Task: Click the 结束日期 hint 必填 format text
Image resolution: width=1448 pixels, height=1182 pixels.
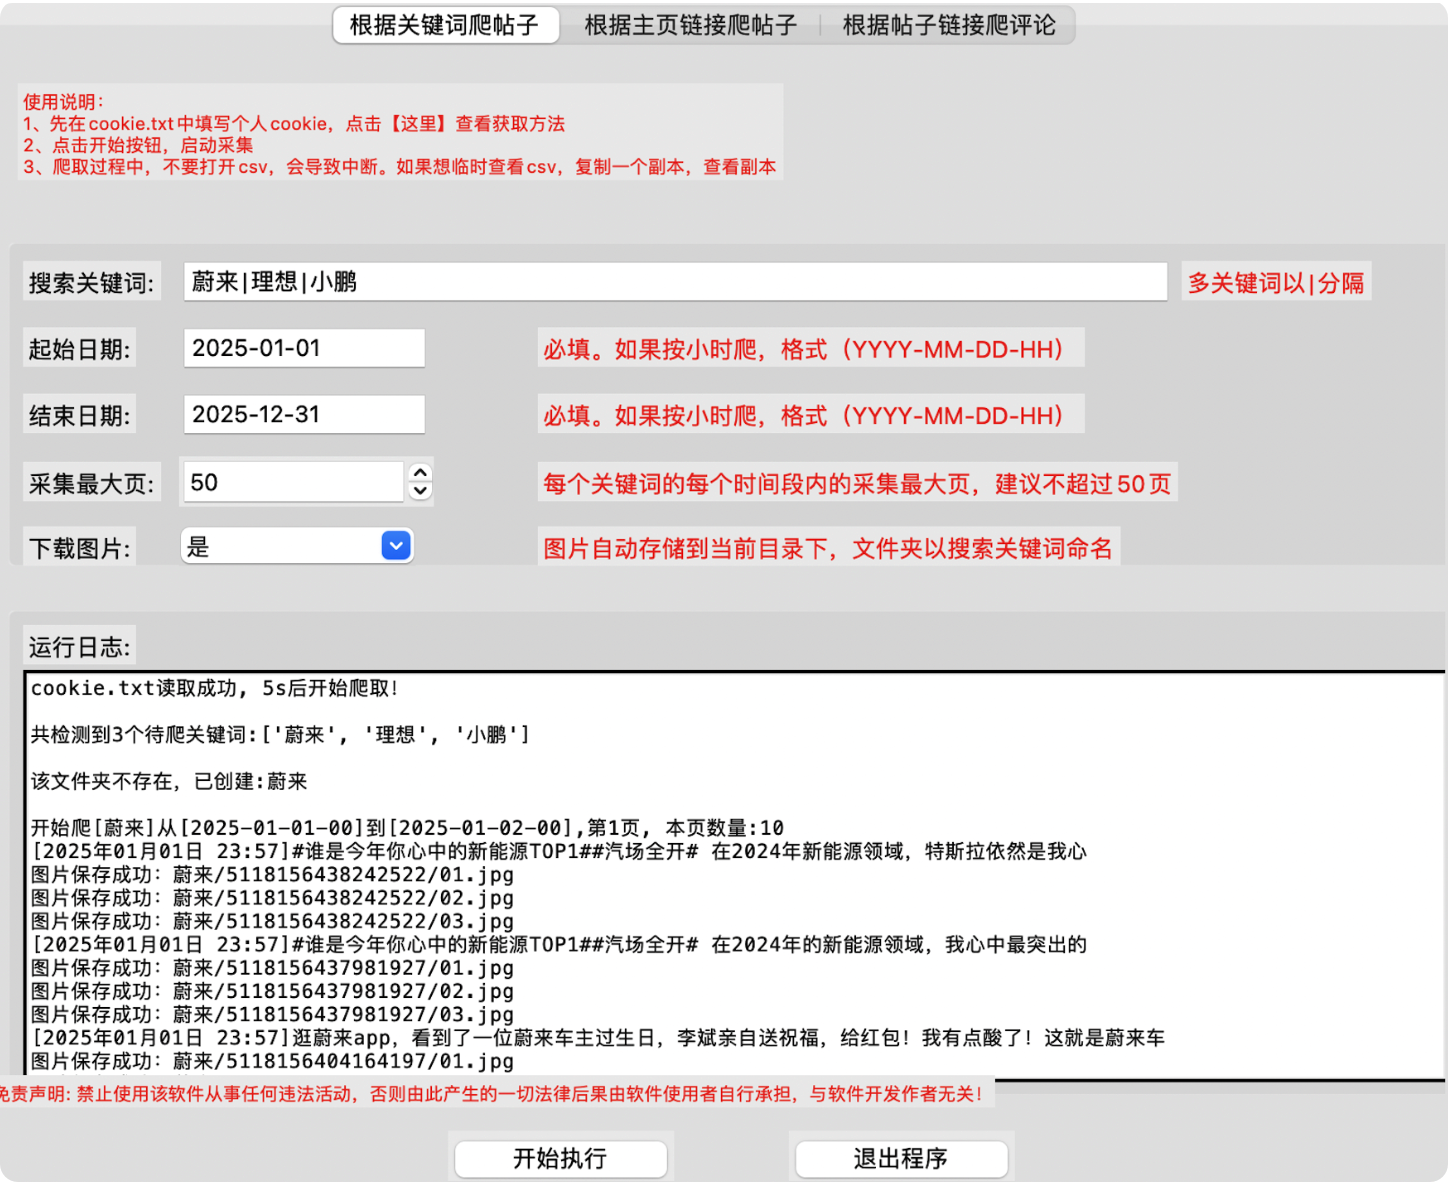Action: click(x=811, y=415)
